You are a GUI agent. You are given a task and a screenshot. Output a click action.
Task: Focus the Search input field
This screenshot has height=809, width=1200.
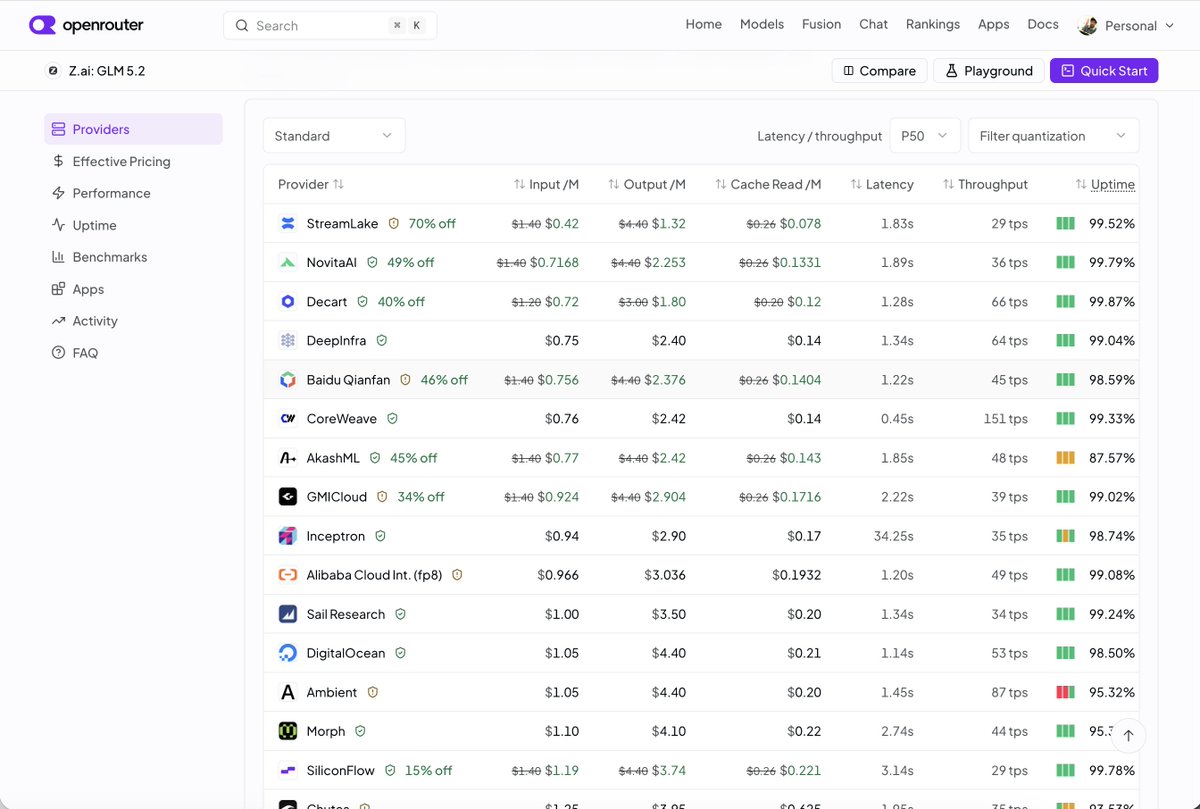pyautogui.click(x=330, y=26)
